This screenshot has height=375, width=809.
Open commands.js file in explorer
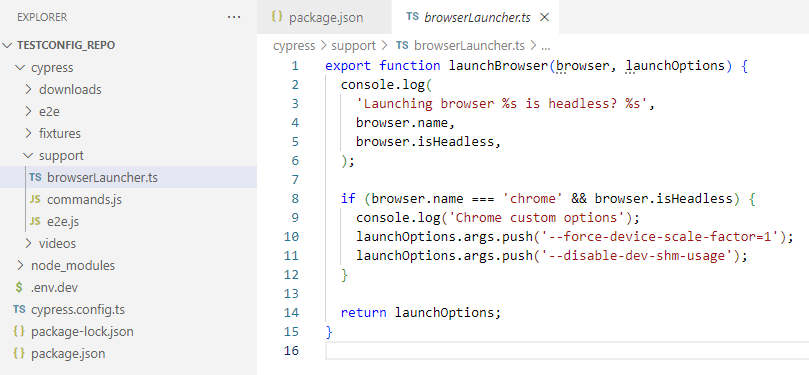[x=128, y=200]
